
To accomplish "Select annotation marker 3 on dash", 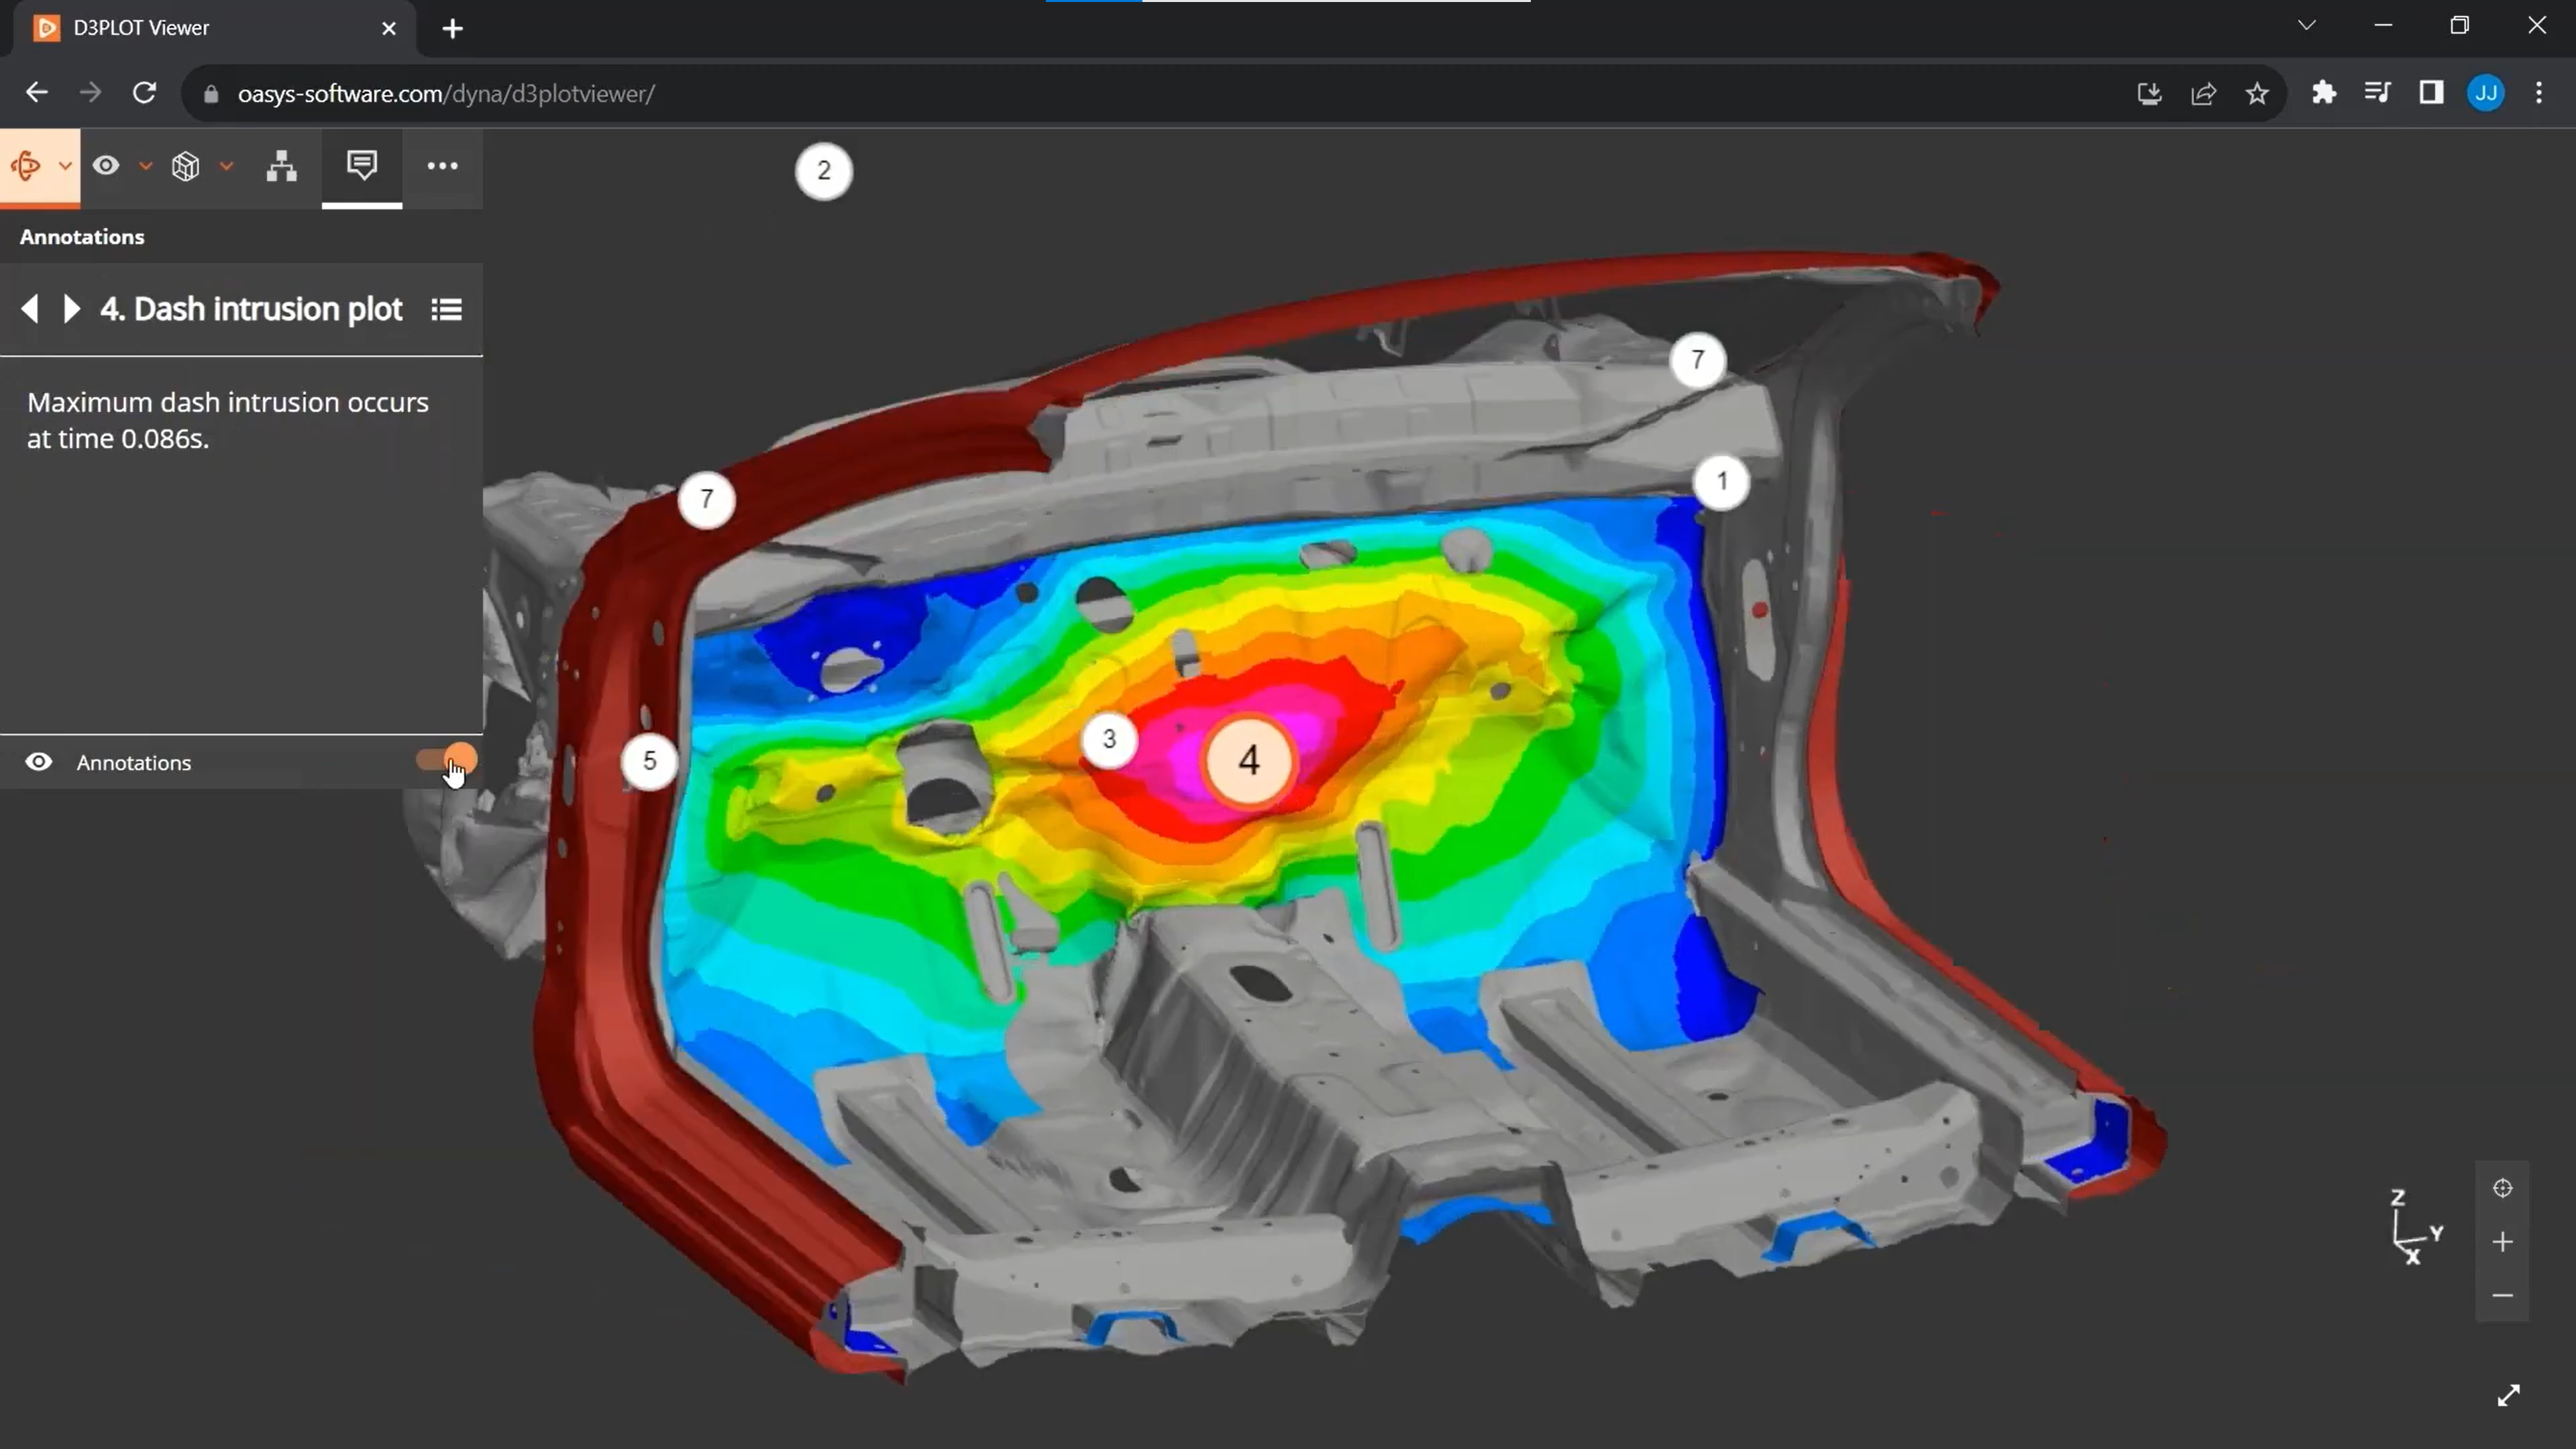I will (1109, 739).
